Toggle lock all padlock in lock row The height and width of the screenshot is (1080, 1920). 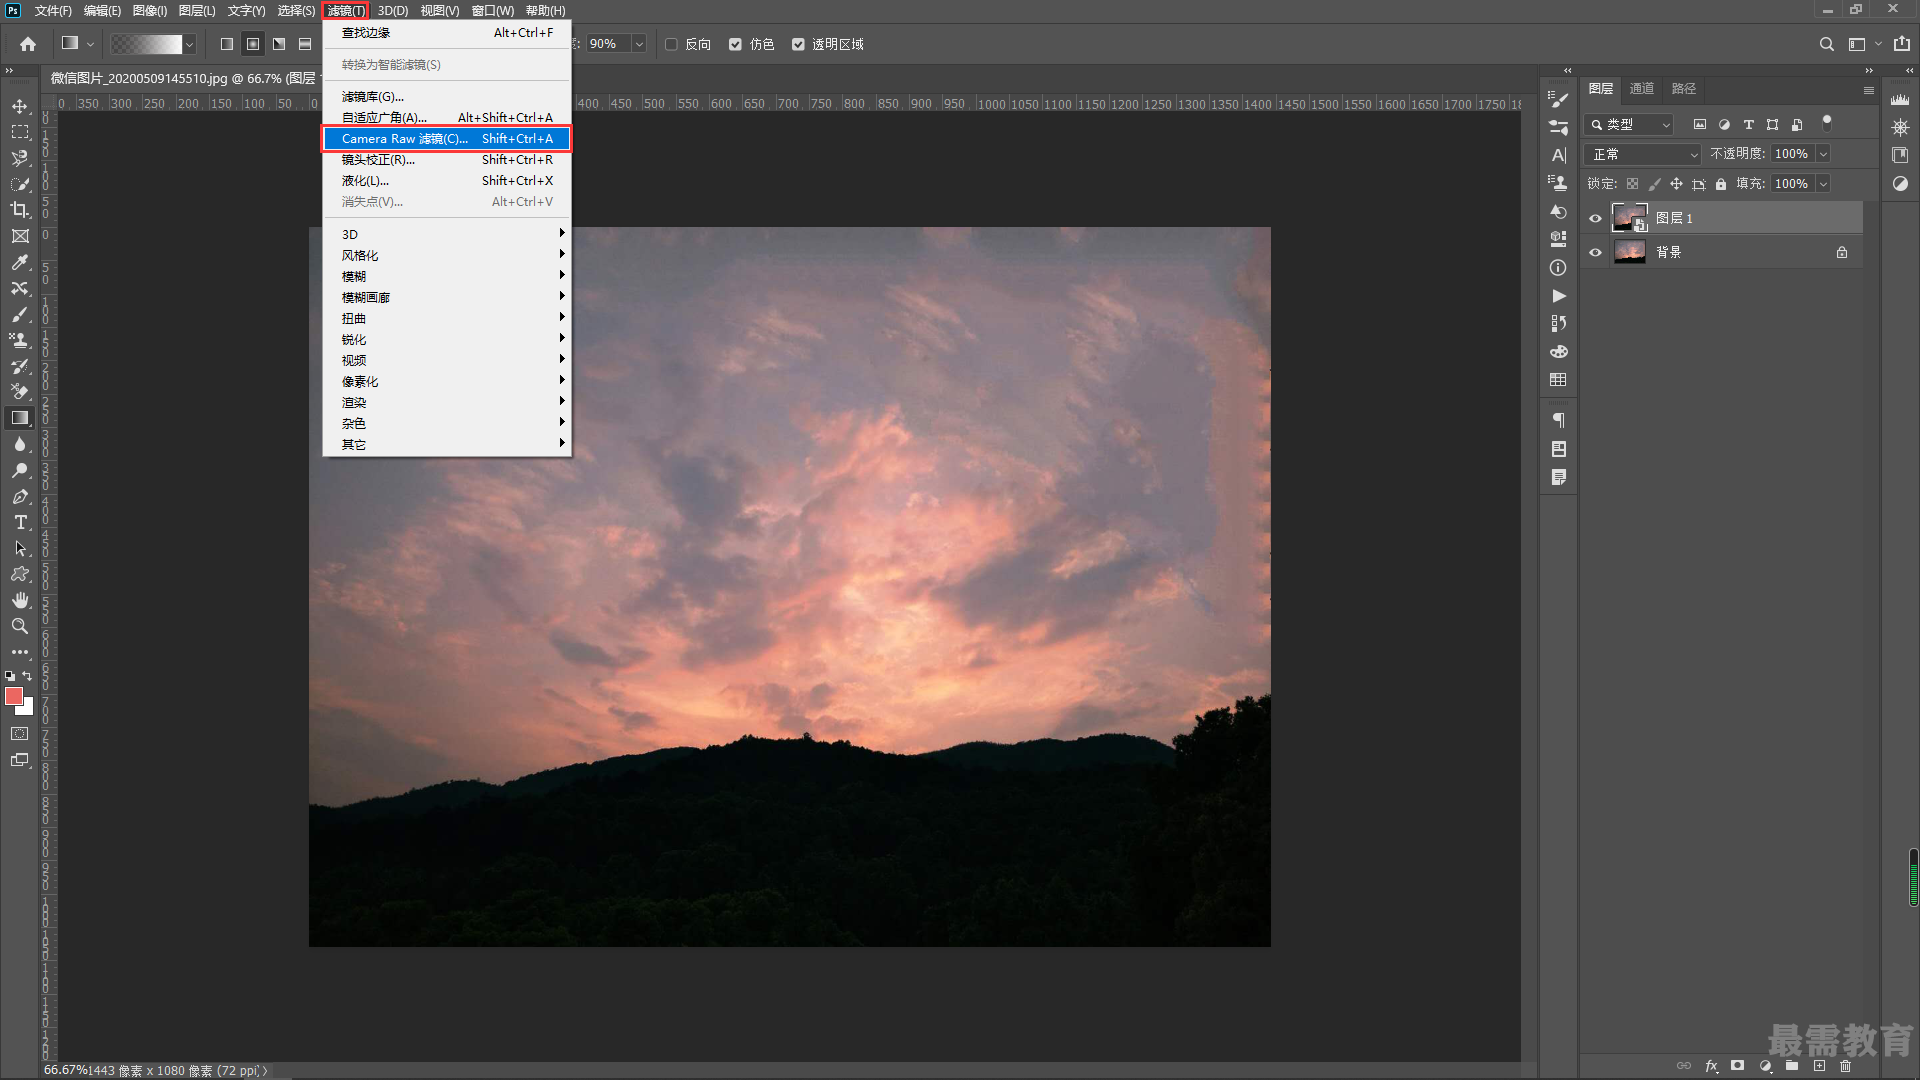point(1721,184)
